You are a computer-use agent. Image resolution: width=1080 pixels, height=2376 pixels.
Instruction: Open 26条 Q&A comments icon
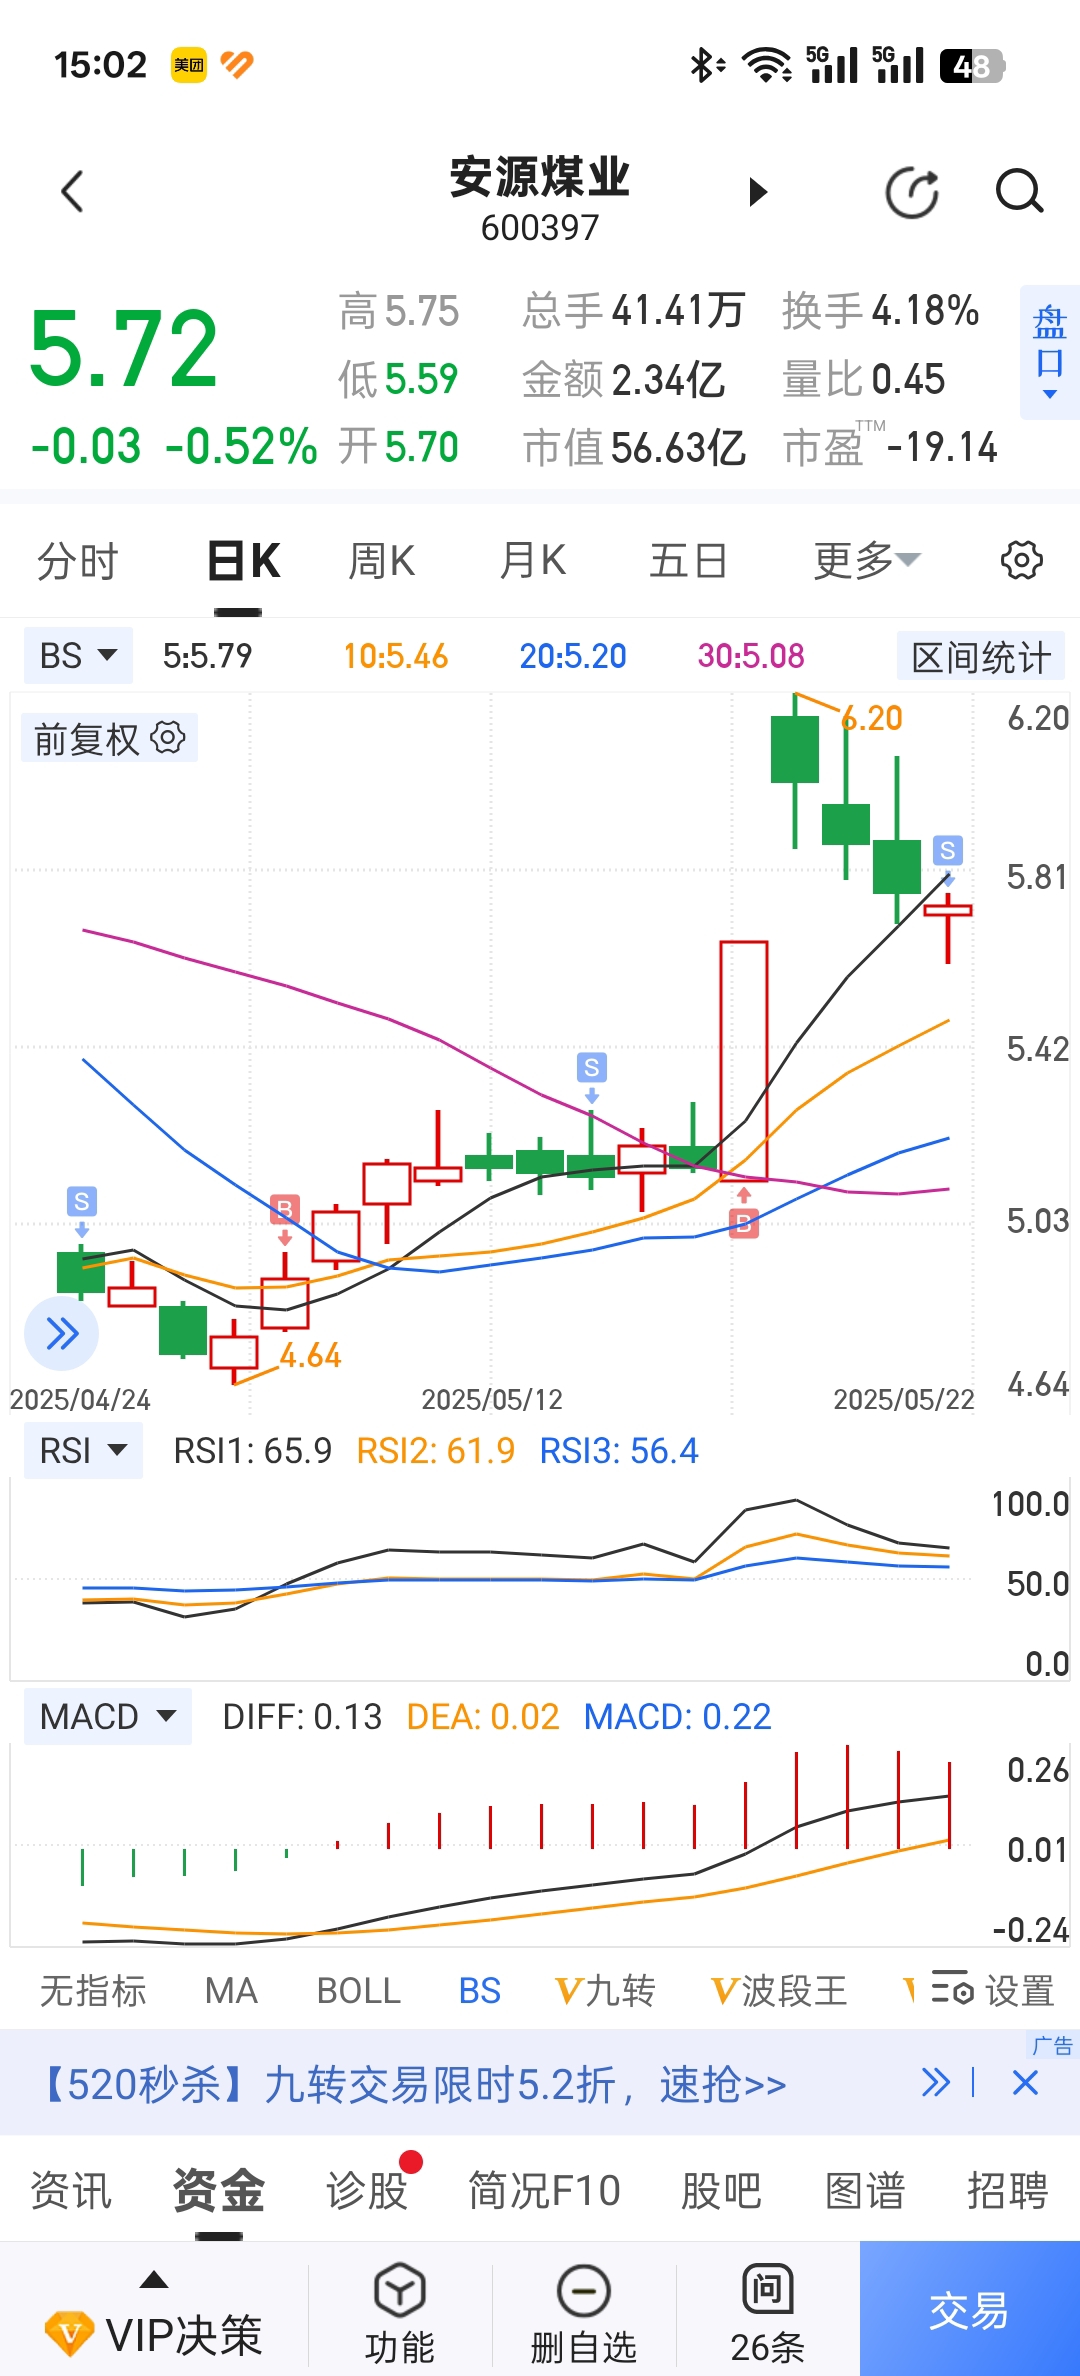tap(767, 2290)
